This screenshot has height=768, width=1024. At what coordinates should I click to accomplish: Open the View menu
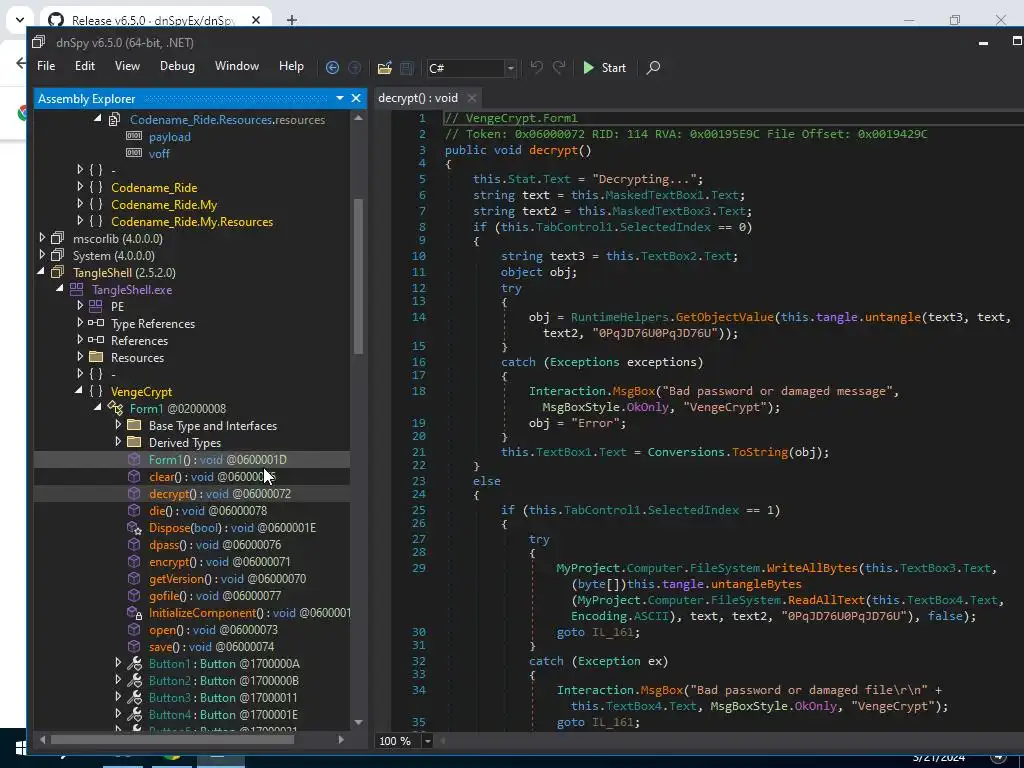tap(127, 66)
